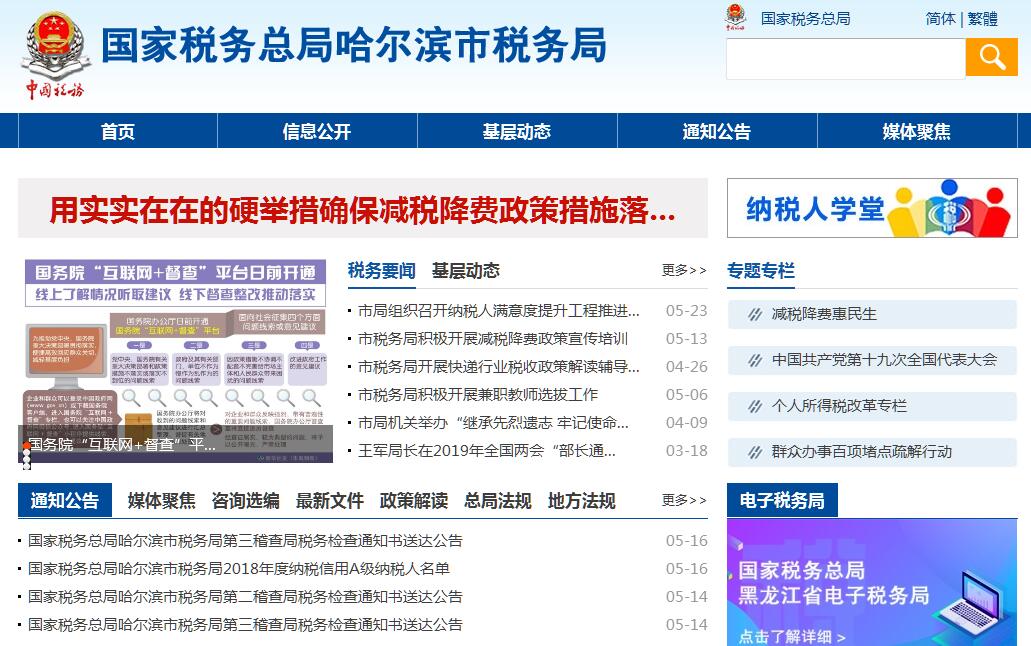Switch language to 简体
Viewport: 1031px width, 646px height.
click(940, 18)
